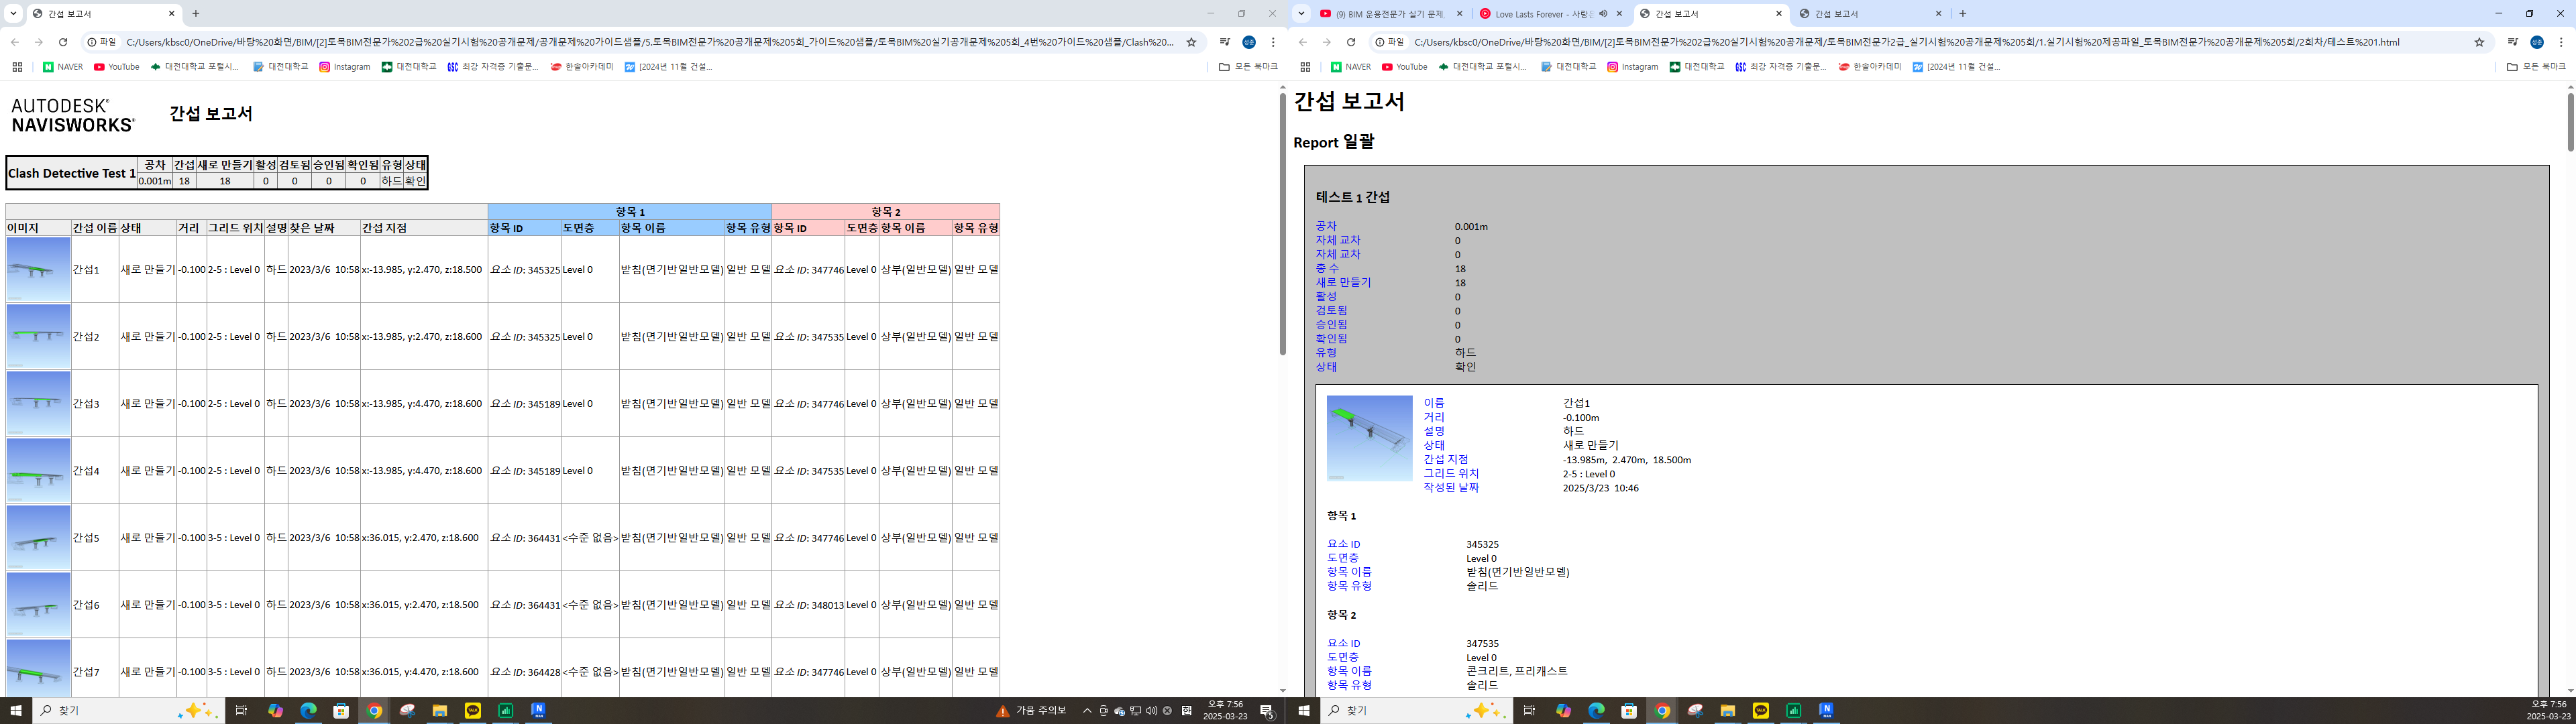2576x724 pixels.
Task: Click the left window's vertical scrollbar thumb
Action: click(x=1283, y=224)
